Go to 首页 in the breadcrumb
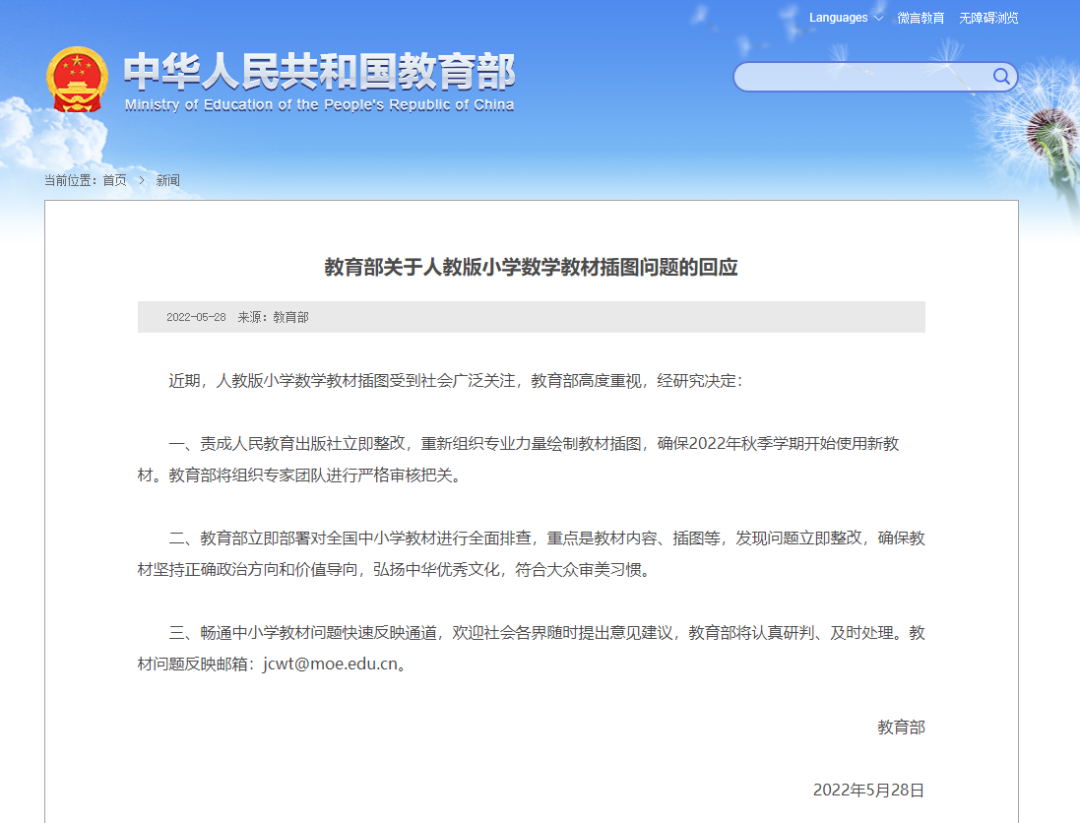Image resolution: width=1080 pixels, height=823 pixels. [x=114, y=180]
